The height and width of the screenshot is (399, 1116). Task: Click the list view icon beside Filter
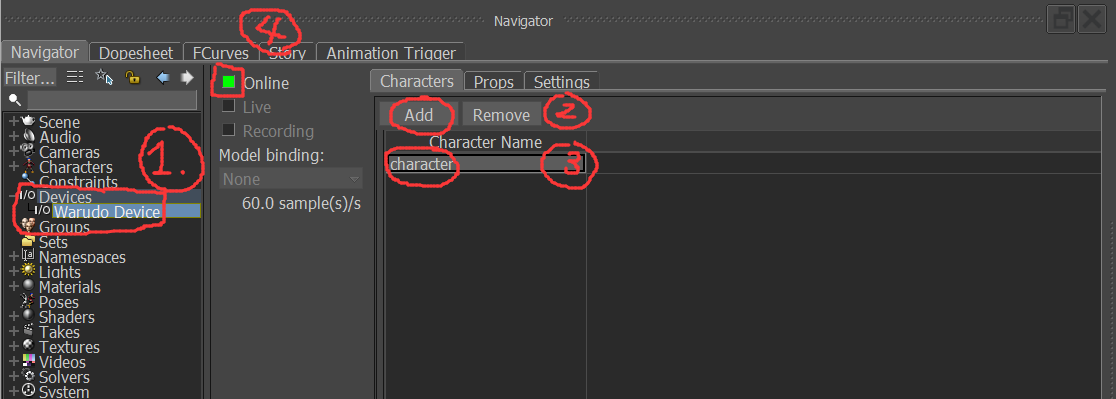tap(75, 77)
